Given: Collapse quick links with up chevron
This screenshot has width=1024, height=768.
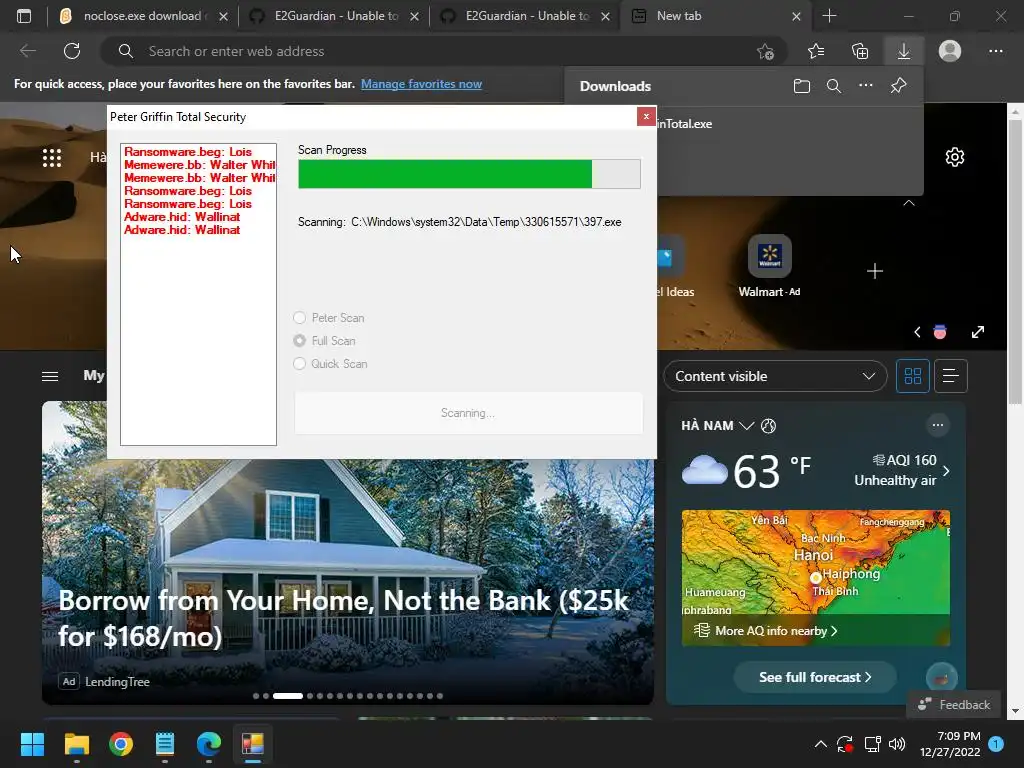Looking at the screenshot, I should click(908, 203).
